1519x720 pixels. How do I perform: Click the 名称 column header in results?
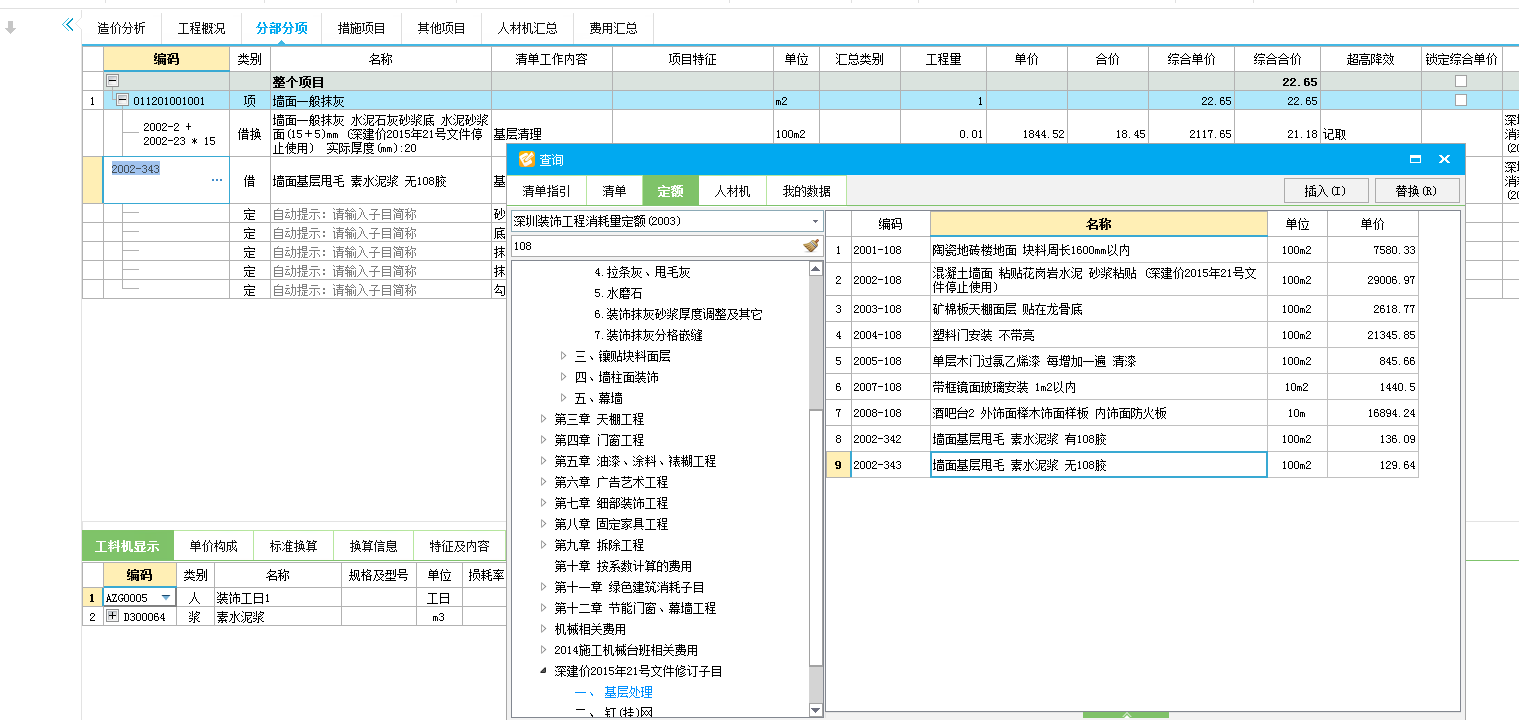tap(1098, 224)
